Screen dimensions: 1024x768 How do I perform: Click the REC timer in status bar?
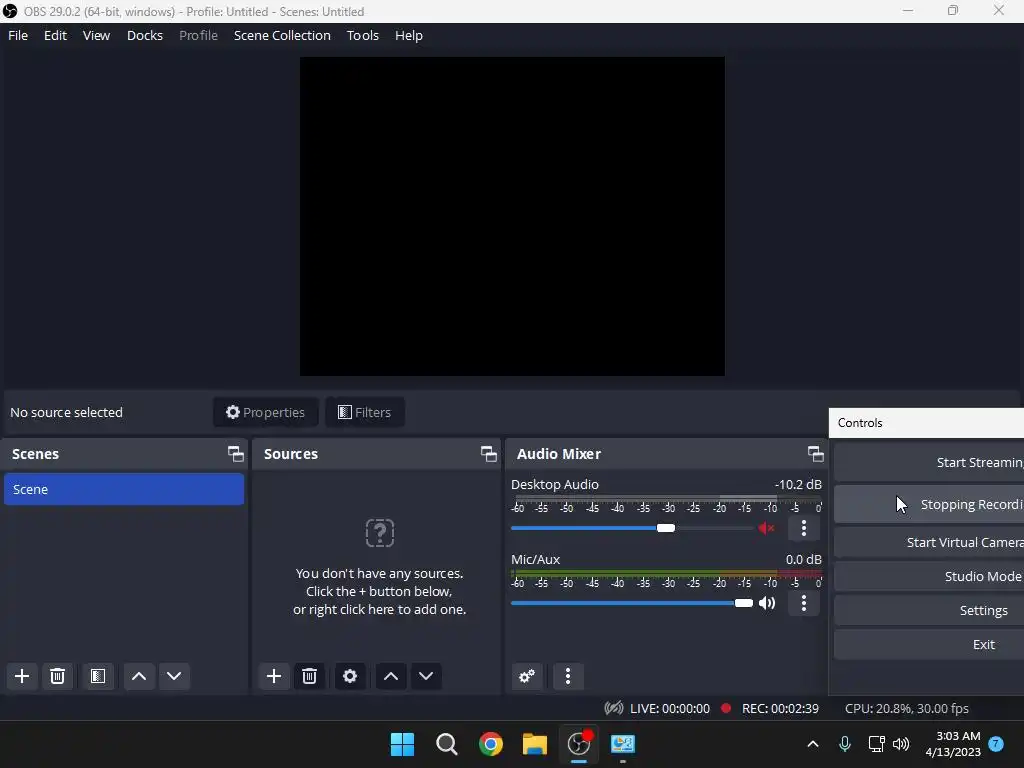tap(780, 709)
